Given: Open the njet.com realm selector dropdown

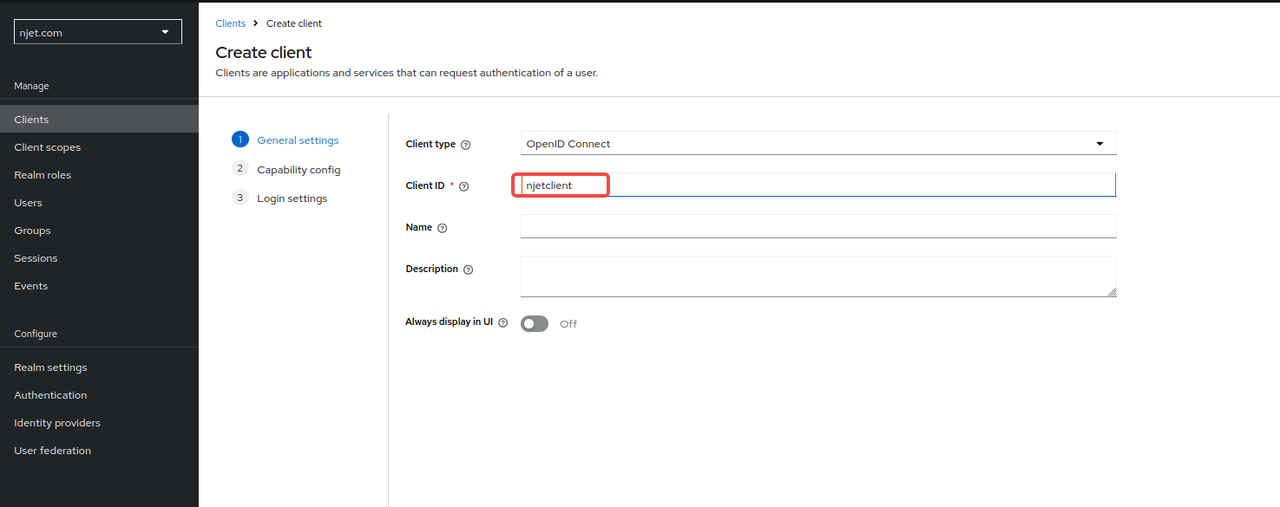Looking at the screenshot, I should pos(98,32).
